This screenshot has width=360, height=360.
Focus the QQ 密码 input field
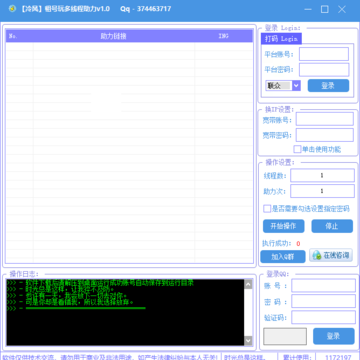point(323,301)
